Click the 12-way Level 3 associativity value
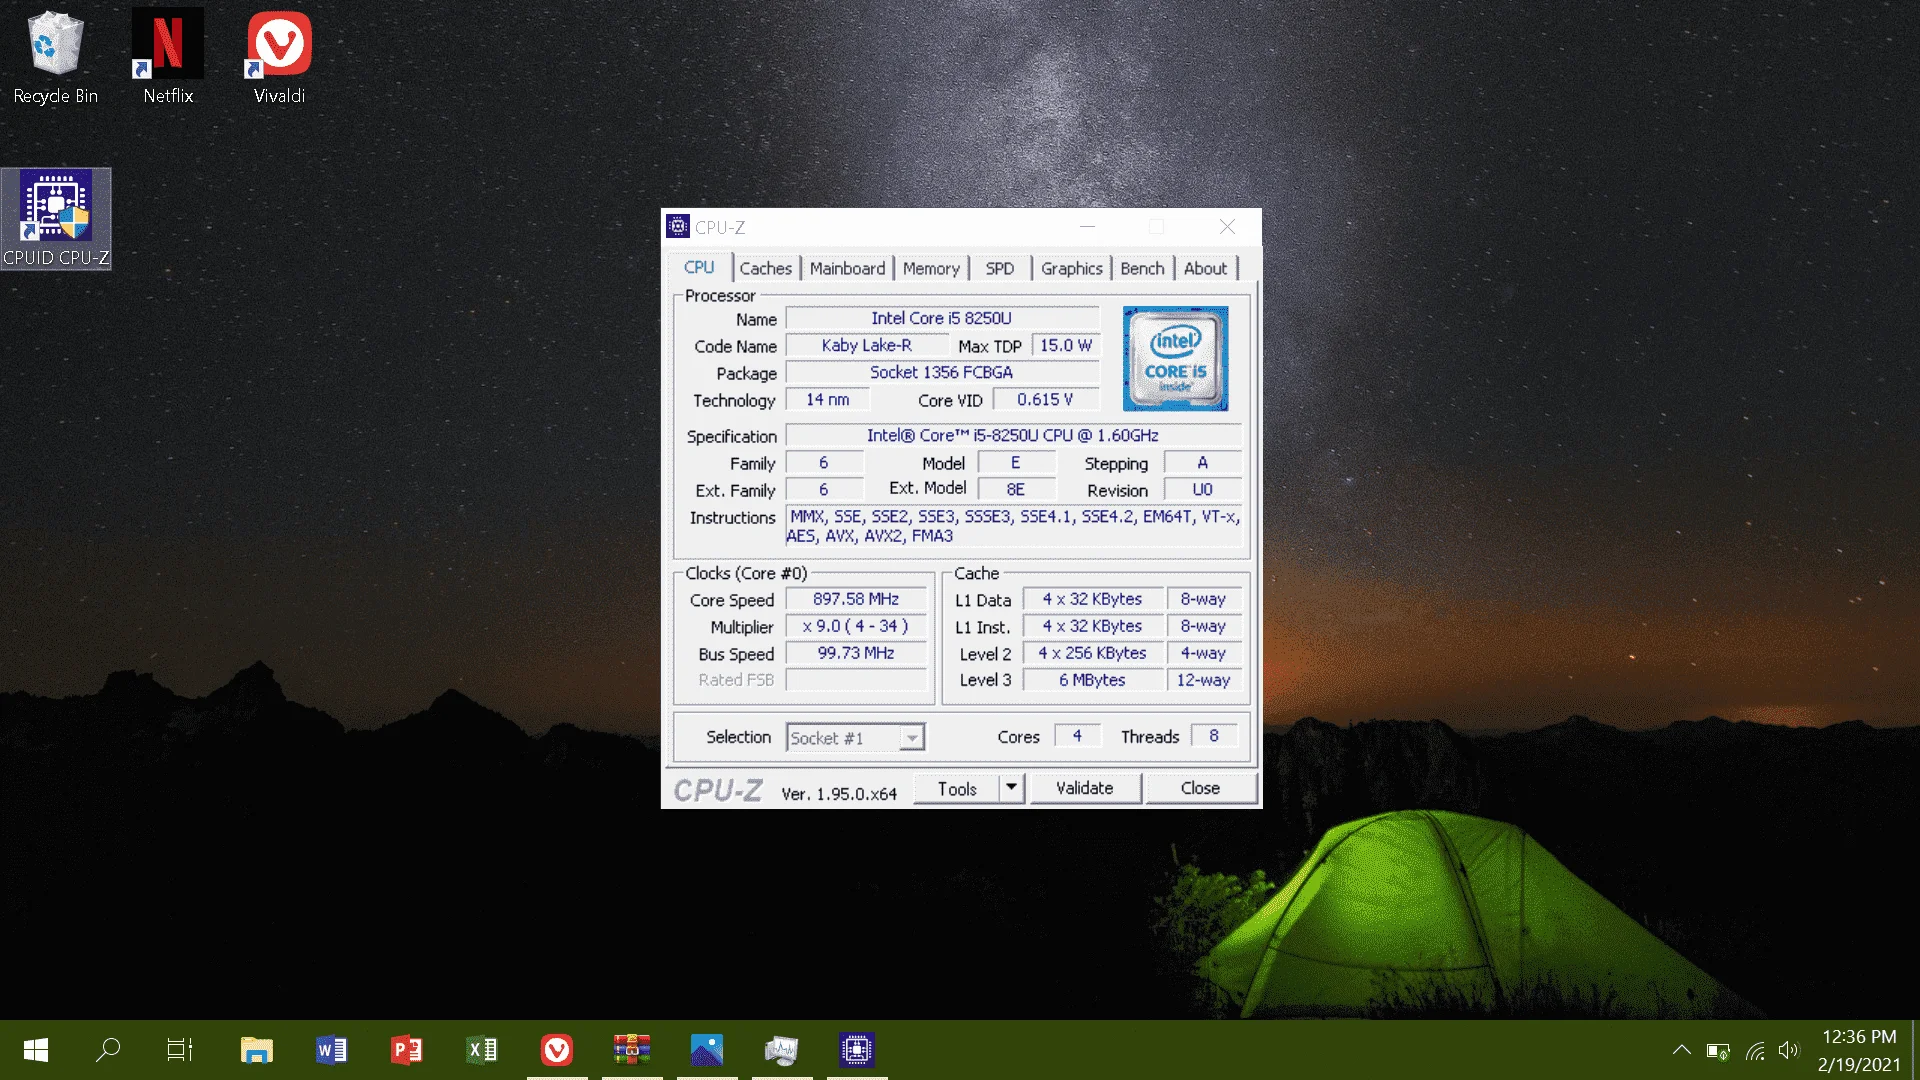Screen dimensions: 1920x1080 1203,680
